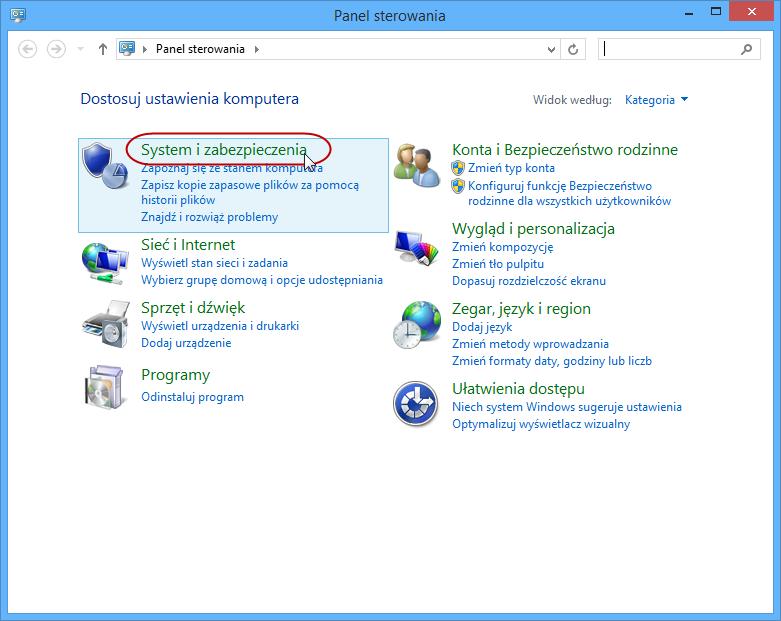Open Sieć i Internet category
The image size is (781, 621).
tap(188, 245)
